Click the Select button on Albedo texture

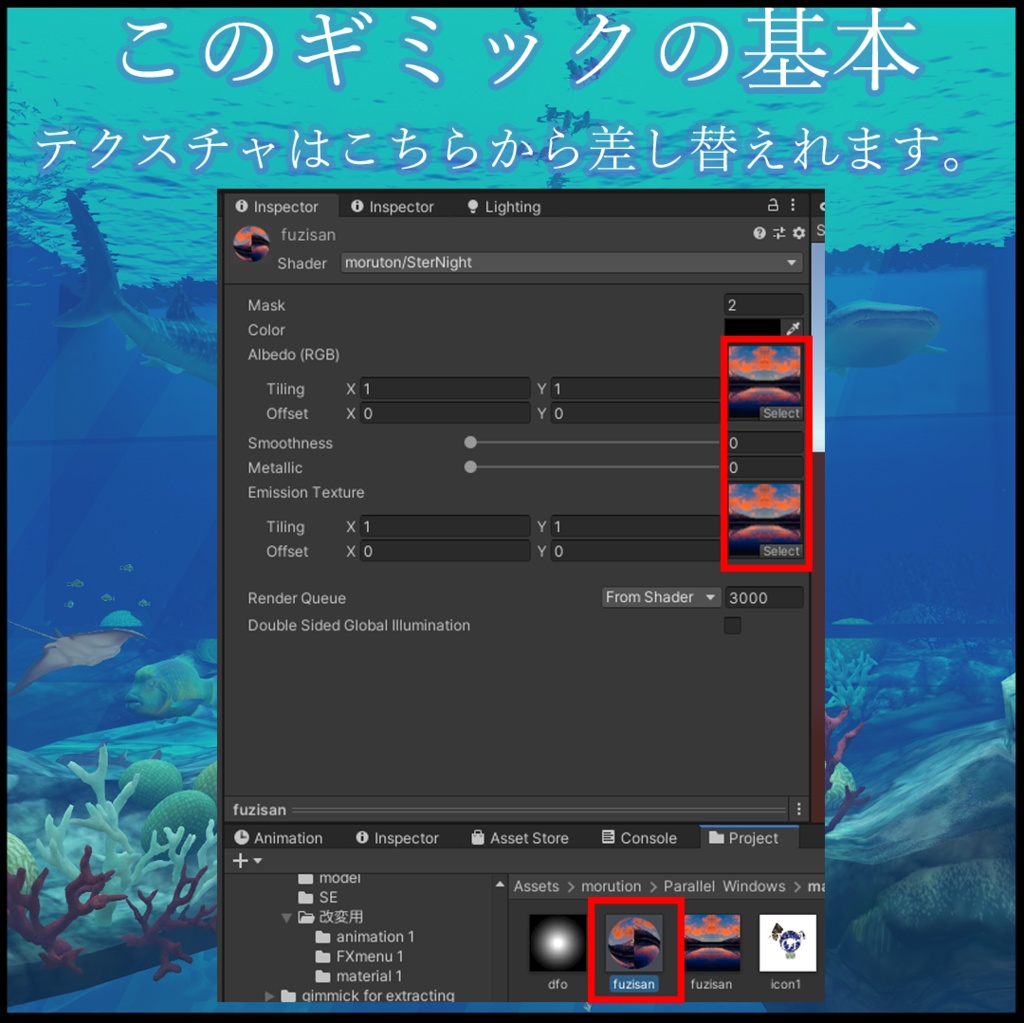[781, 413]
